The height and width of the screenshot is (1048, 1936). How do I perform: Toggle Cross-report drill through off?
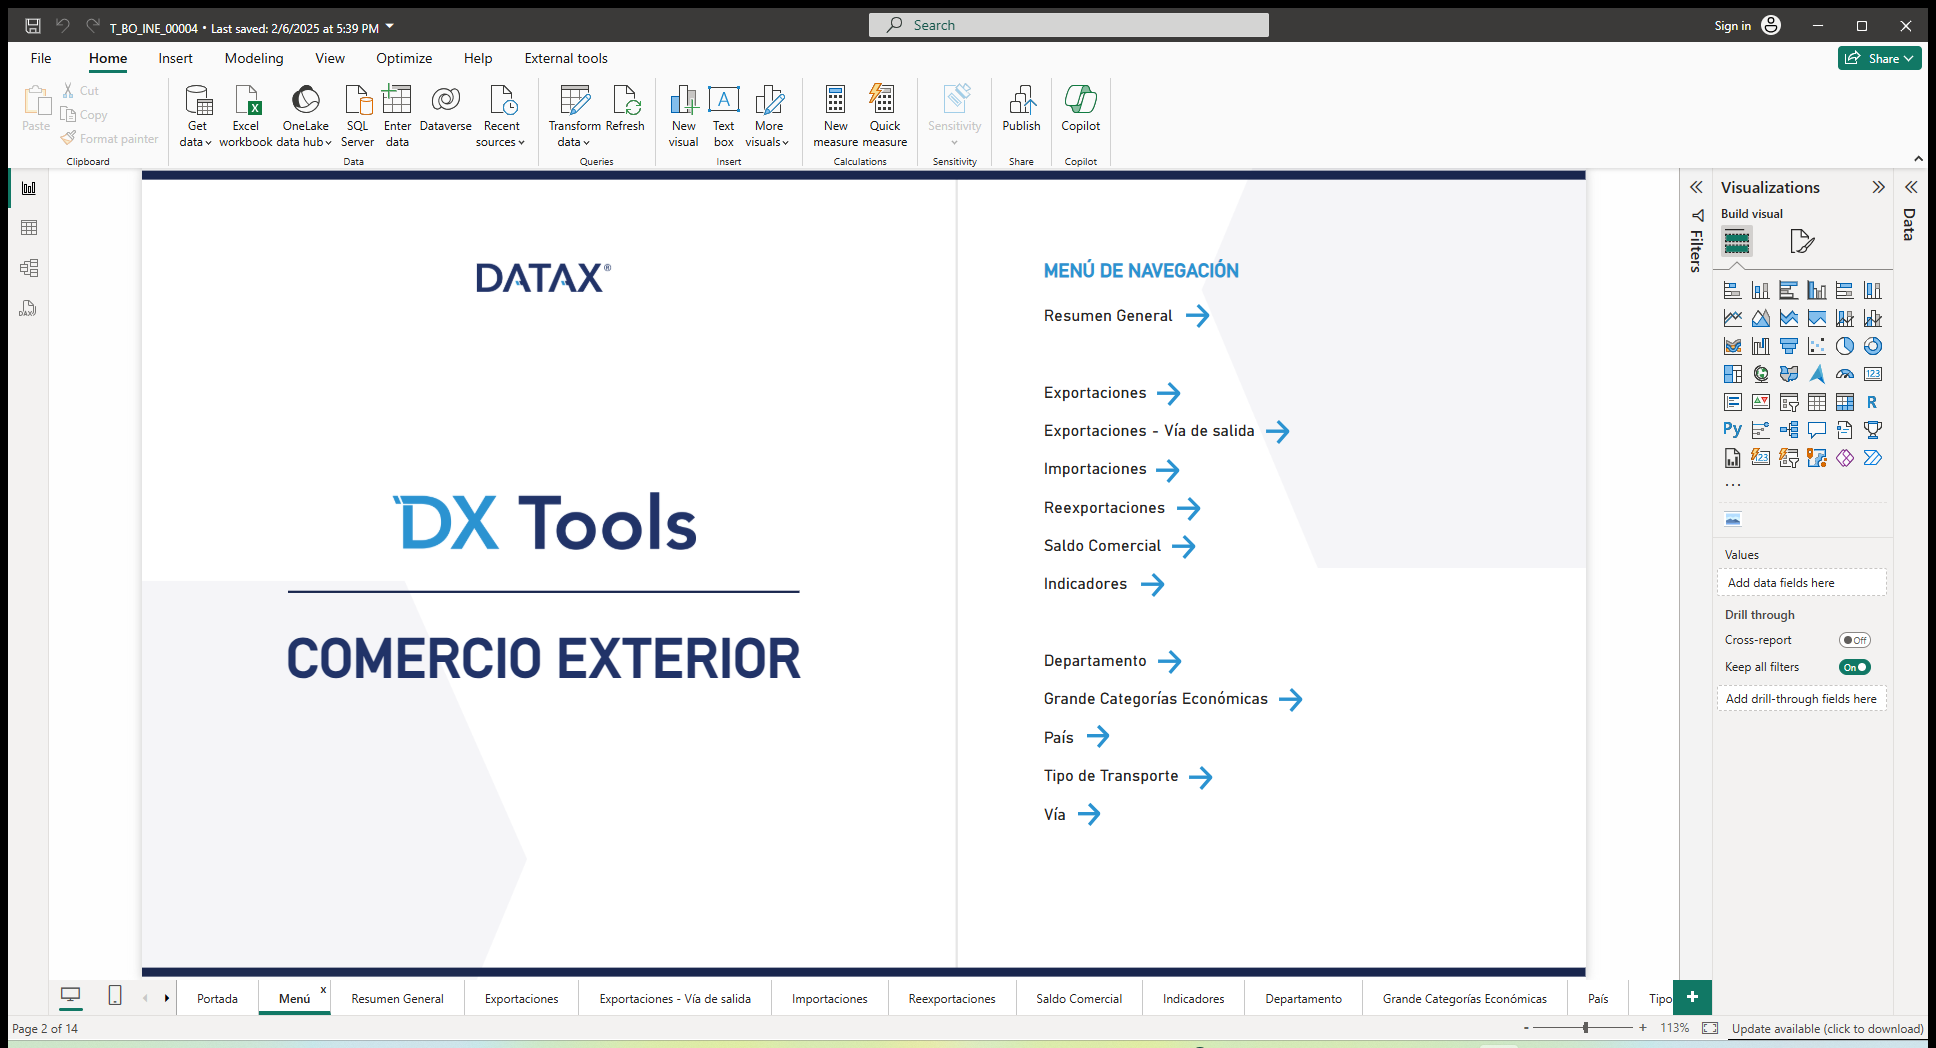tap(1855, 639)
